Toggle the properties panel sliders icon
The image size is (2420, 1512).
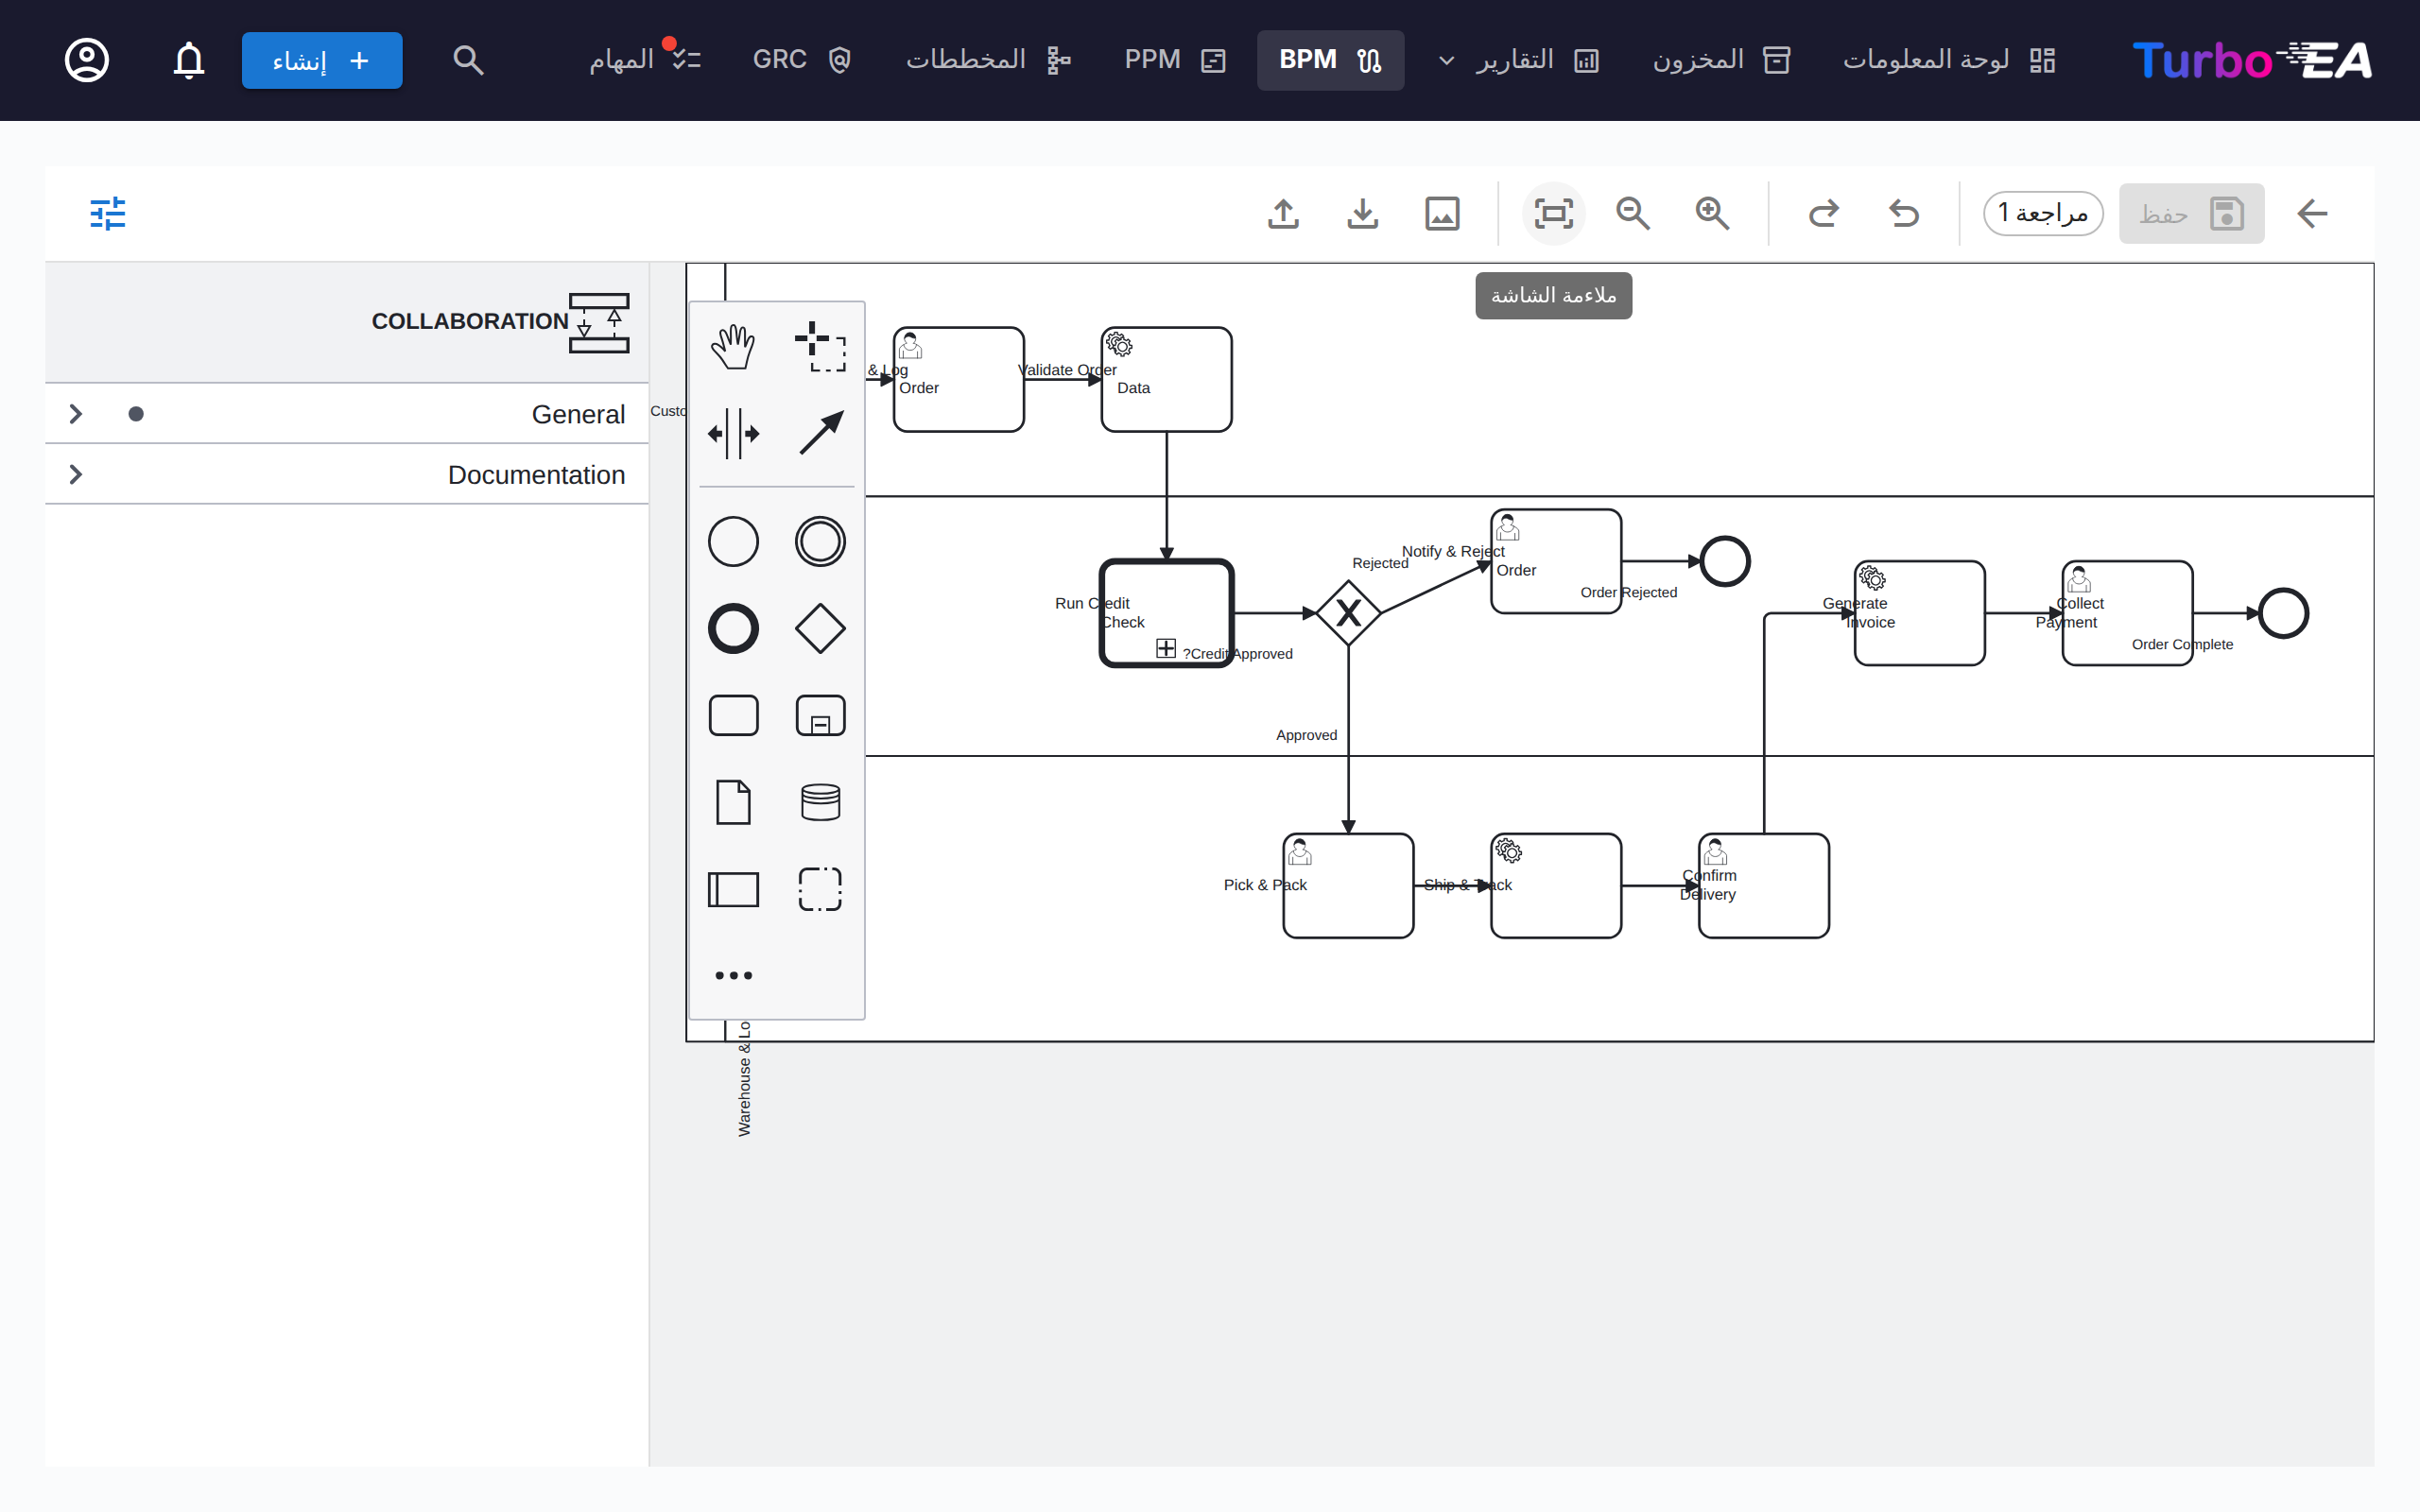tap(108, 213)
